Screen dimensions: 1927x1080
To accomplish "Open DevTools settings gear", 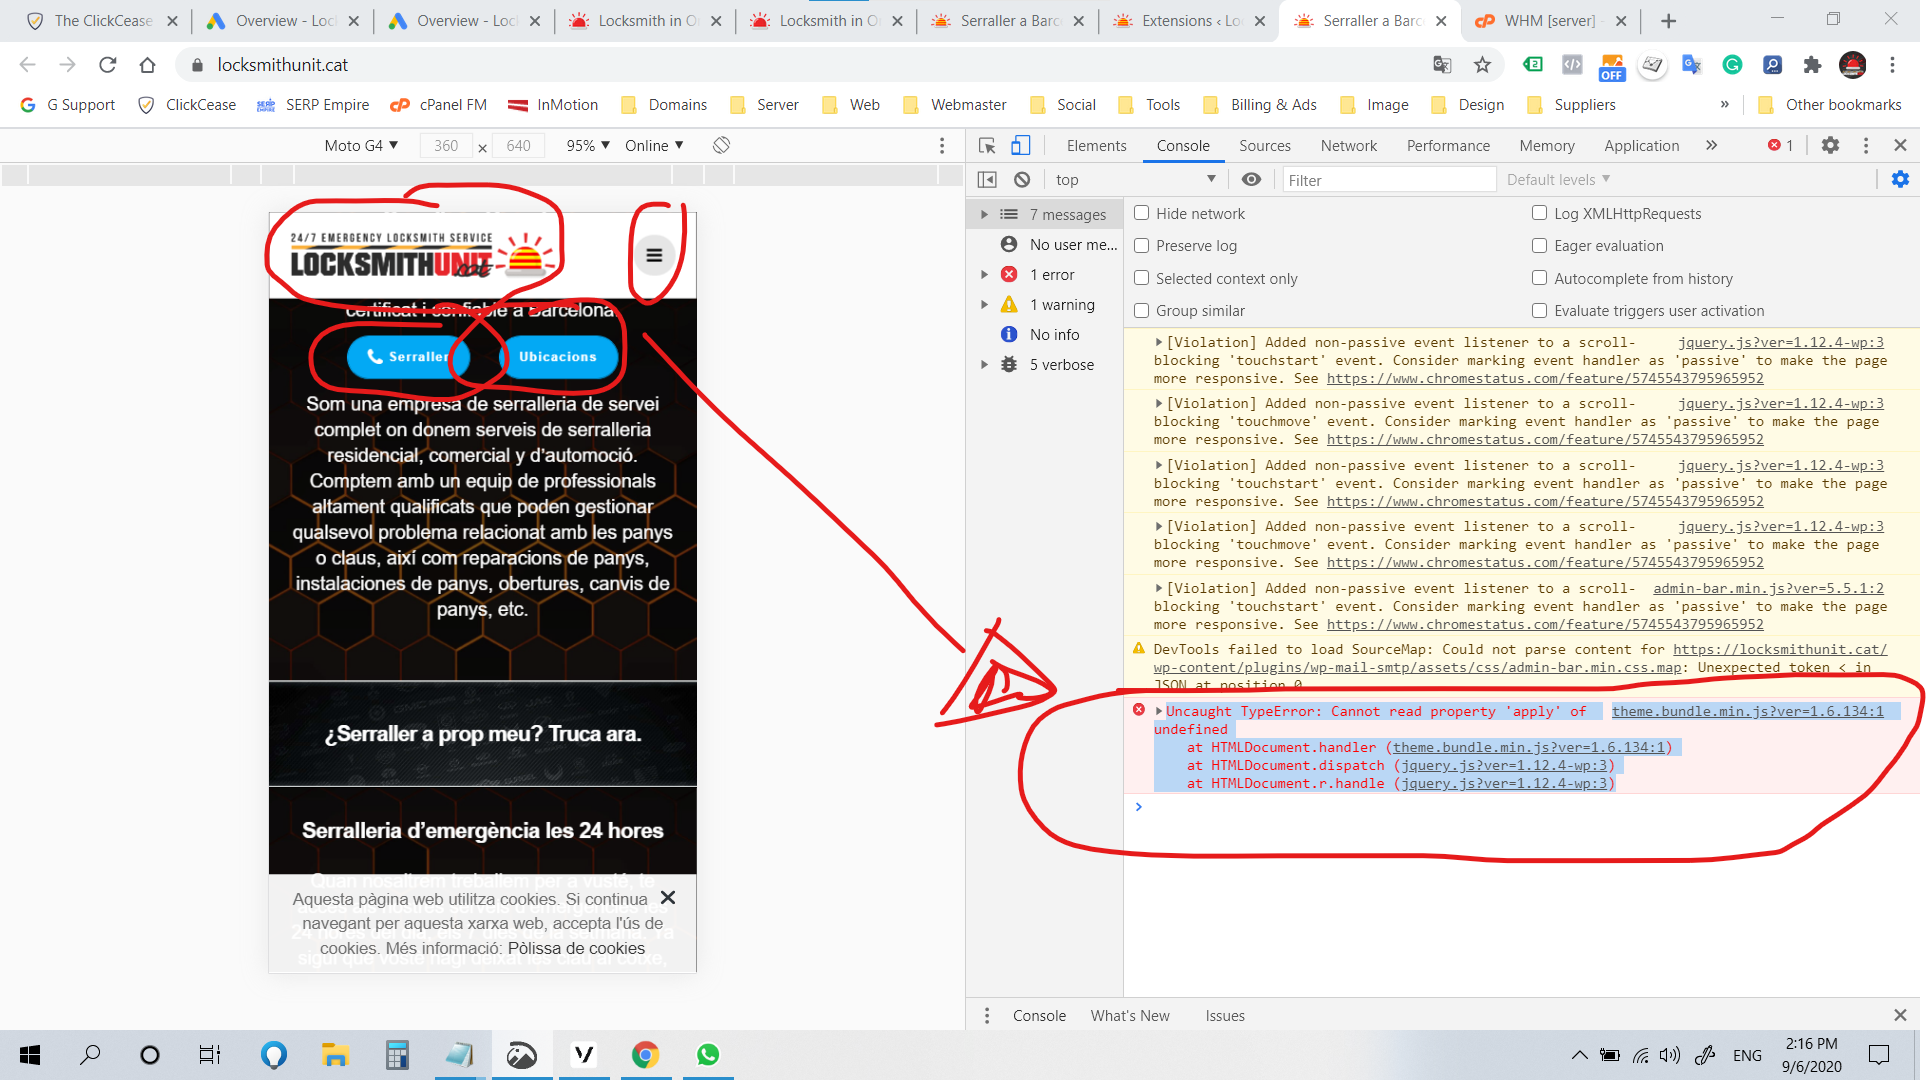I will [x=1830, y=146].
